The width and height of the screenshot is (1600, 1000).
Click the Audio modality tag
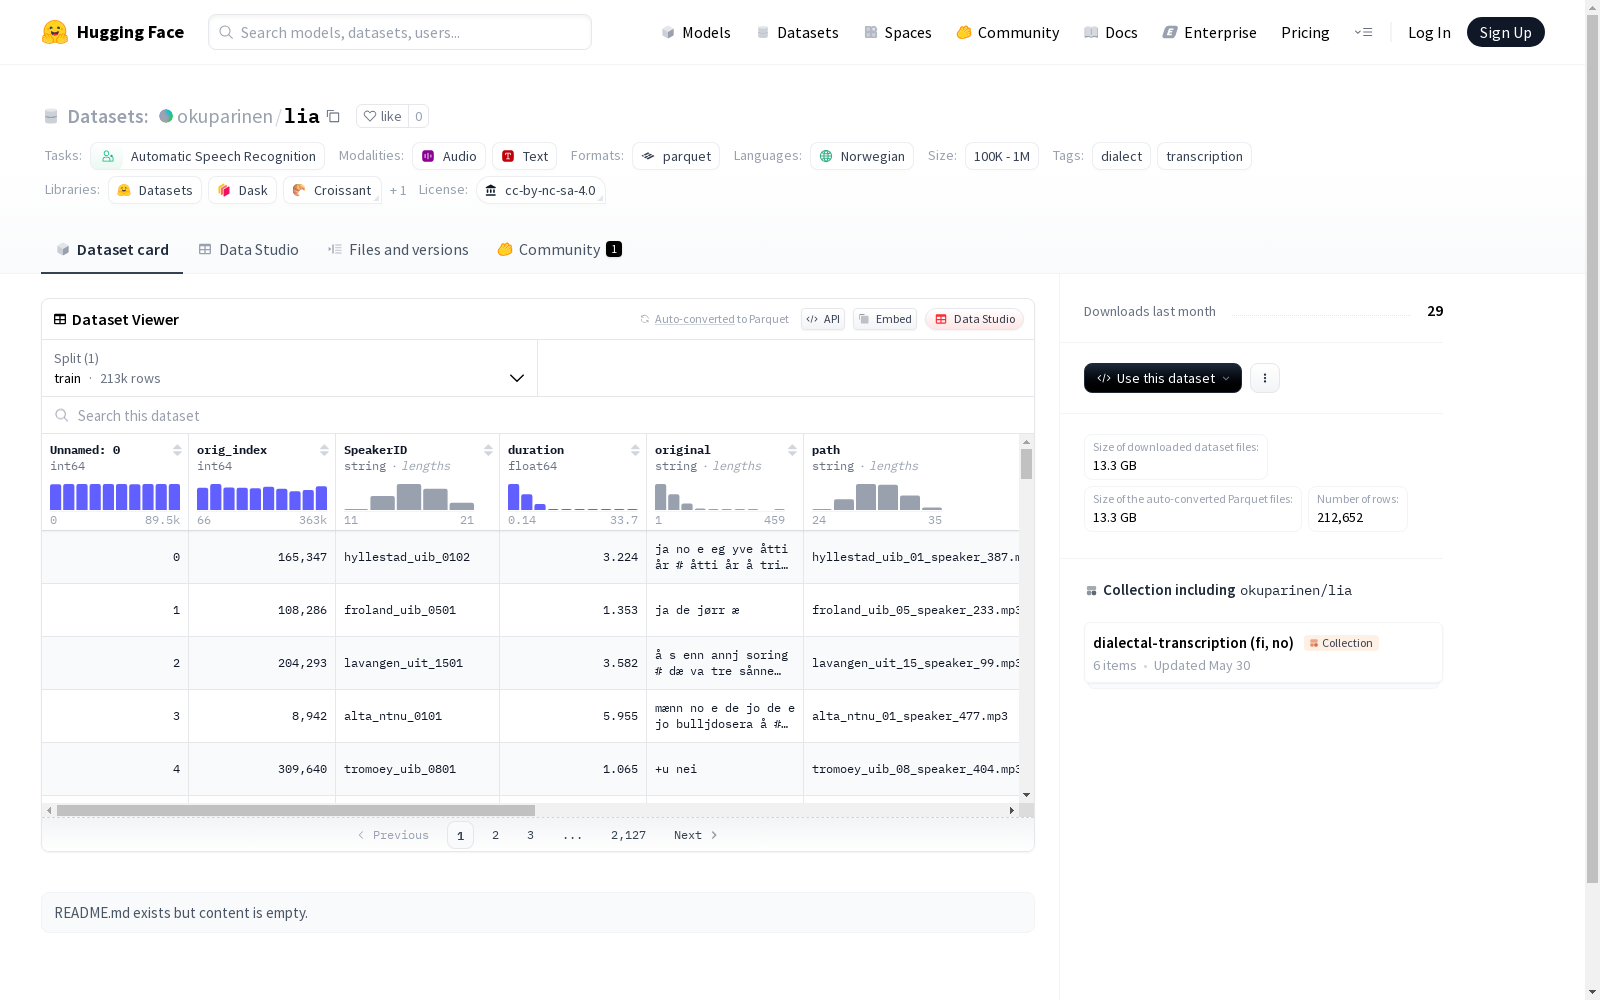pos(449,156)
